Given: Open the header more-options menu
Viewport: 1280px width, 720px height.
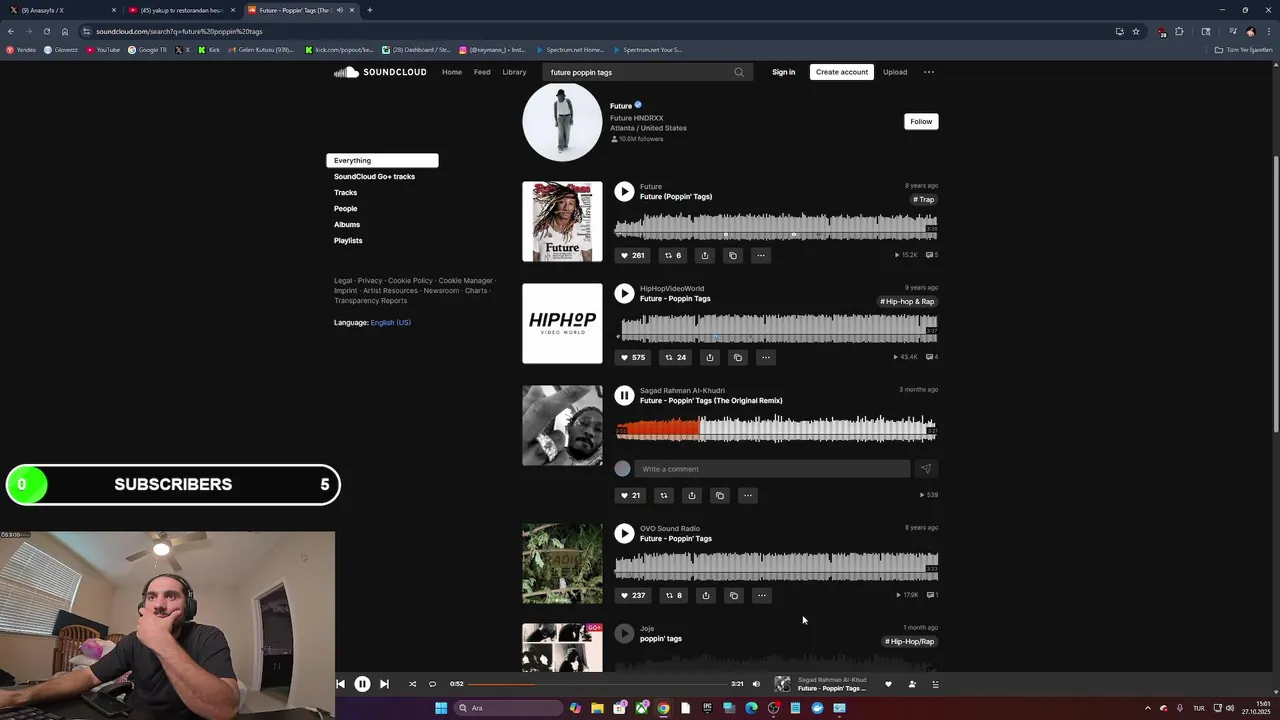Looking at the screenshot, I should pyautogui.click(x=928, y=72).
